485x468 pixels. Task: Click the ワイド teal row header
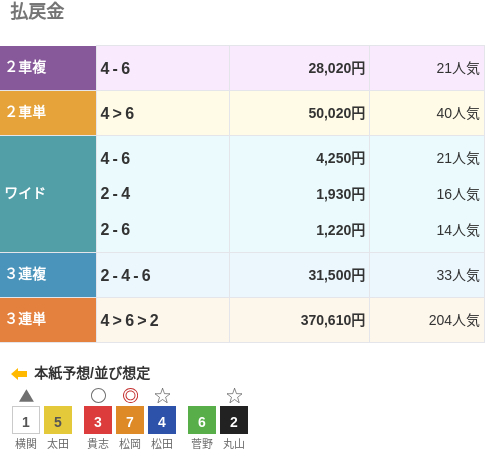point(48,194)
